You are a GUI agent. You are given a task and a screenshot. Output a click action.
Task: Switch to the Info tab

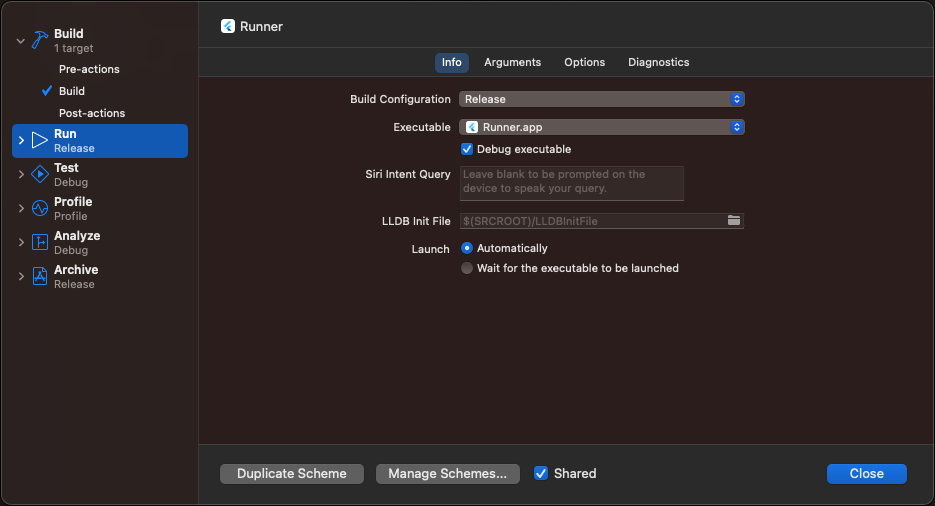451,62
